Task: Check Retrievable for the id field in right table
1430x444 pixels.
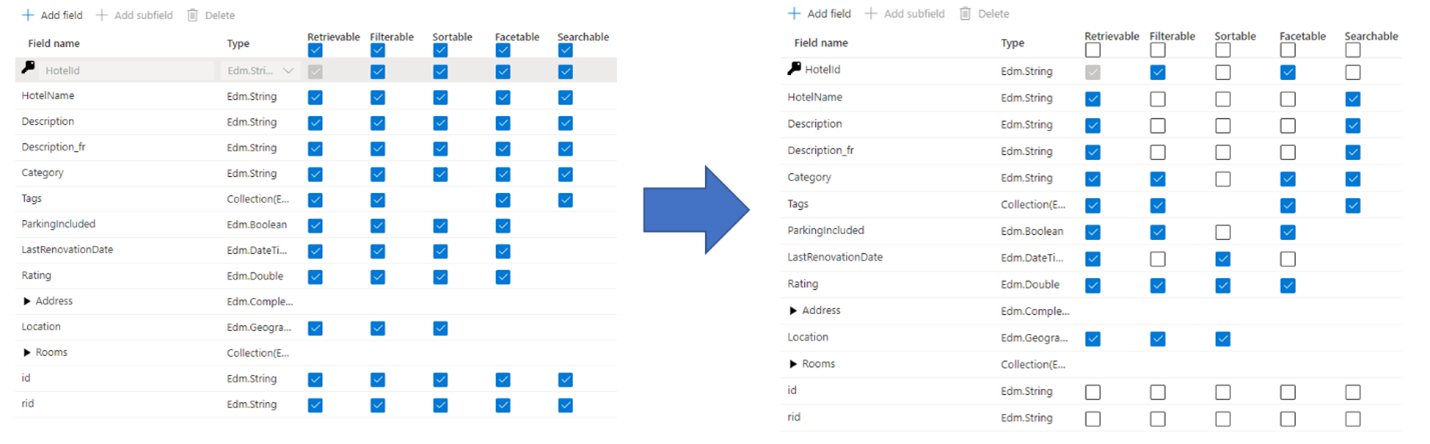Action: [1093, 392]
